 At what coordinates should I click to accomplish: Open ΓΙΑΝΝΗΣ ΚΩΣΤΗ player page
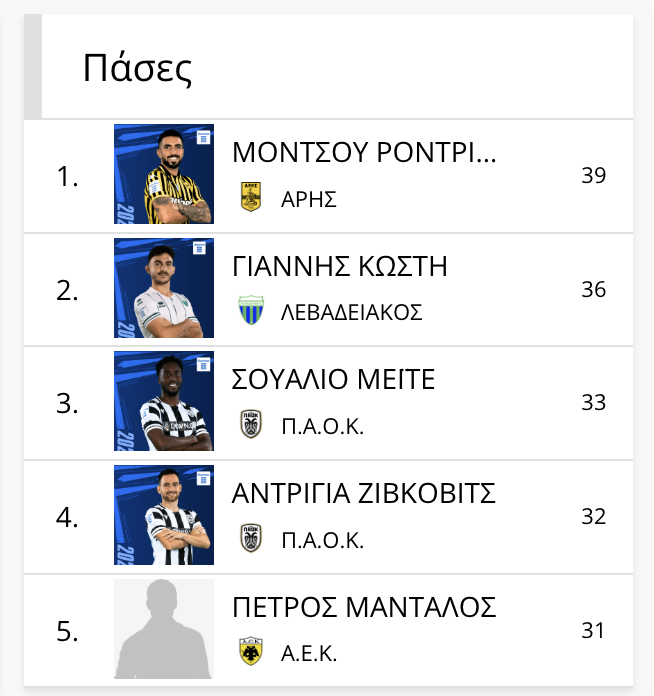339,267
